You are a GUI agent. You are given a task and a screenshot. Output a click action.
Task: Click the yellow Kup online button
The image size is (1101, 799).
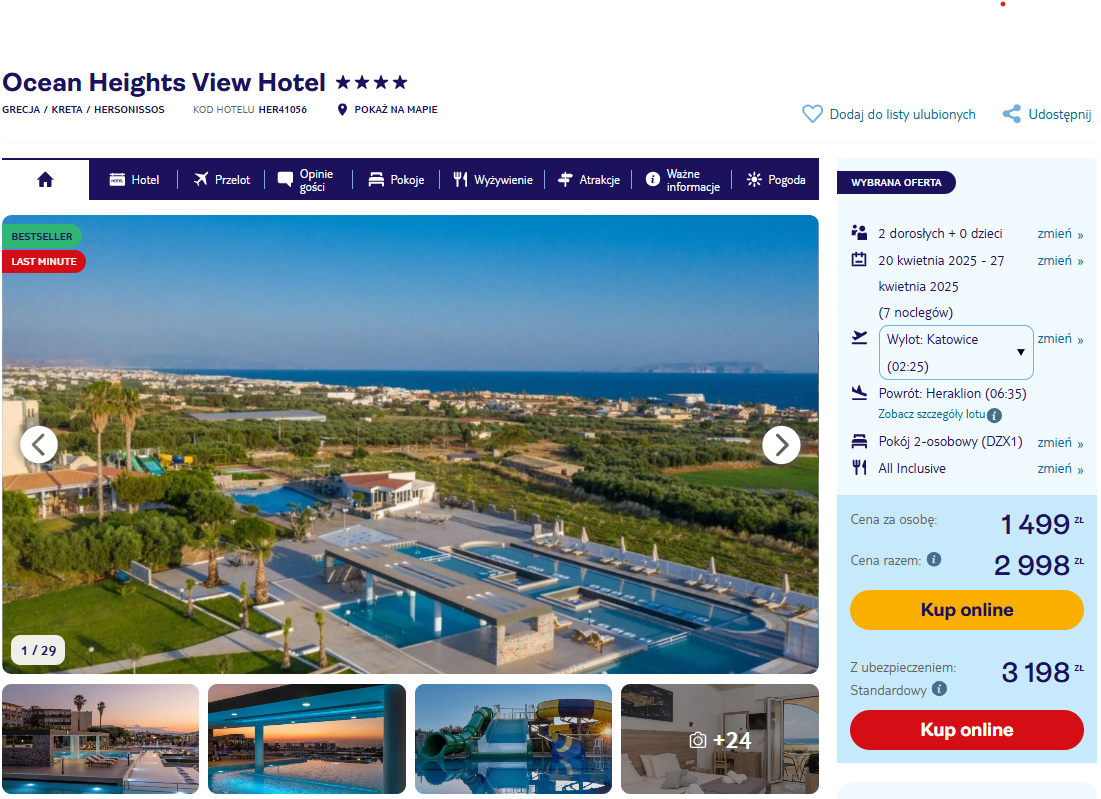click(x=967, y=609)
